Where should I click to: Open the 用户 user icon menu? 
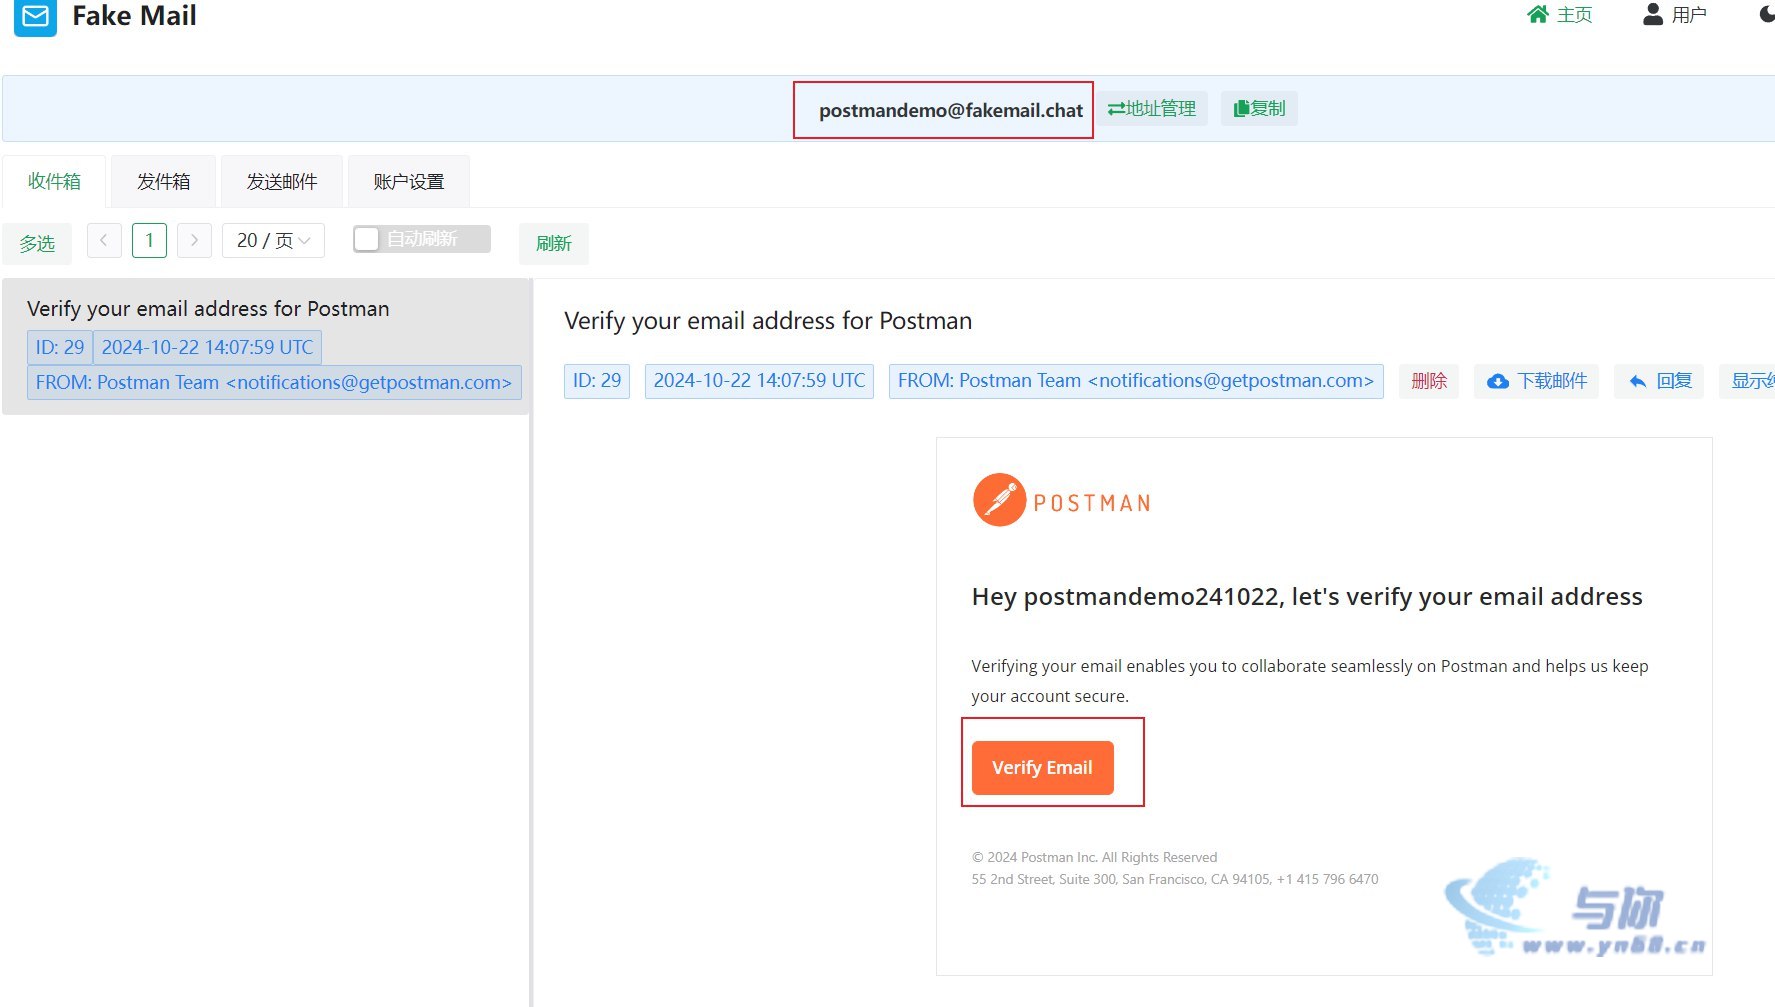[x=1653, y=14]
